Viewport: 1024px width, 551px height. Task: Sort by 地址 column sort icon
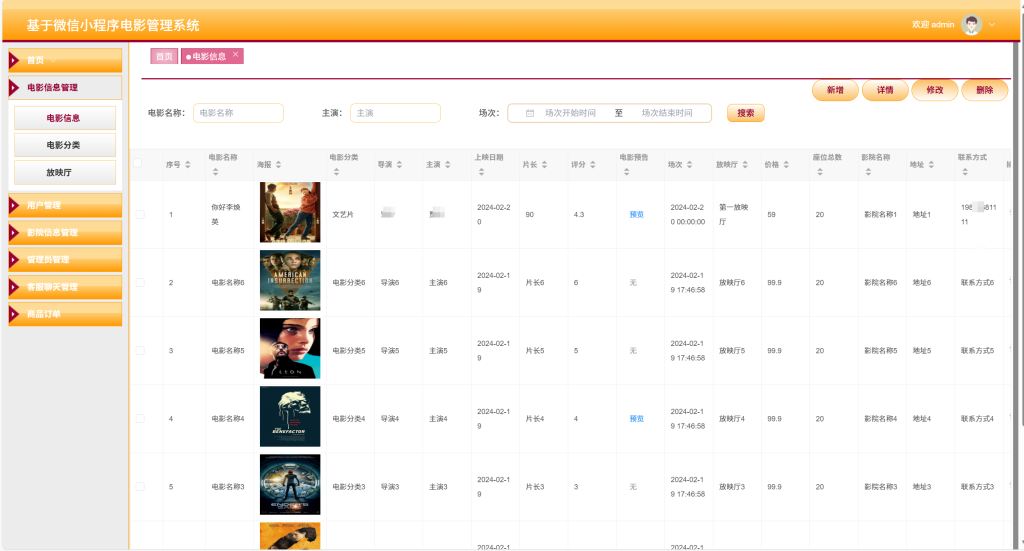(x=931, y=165)
